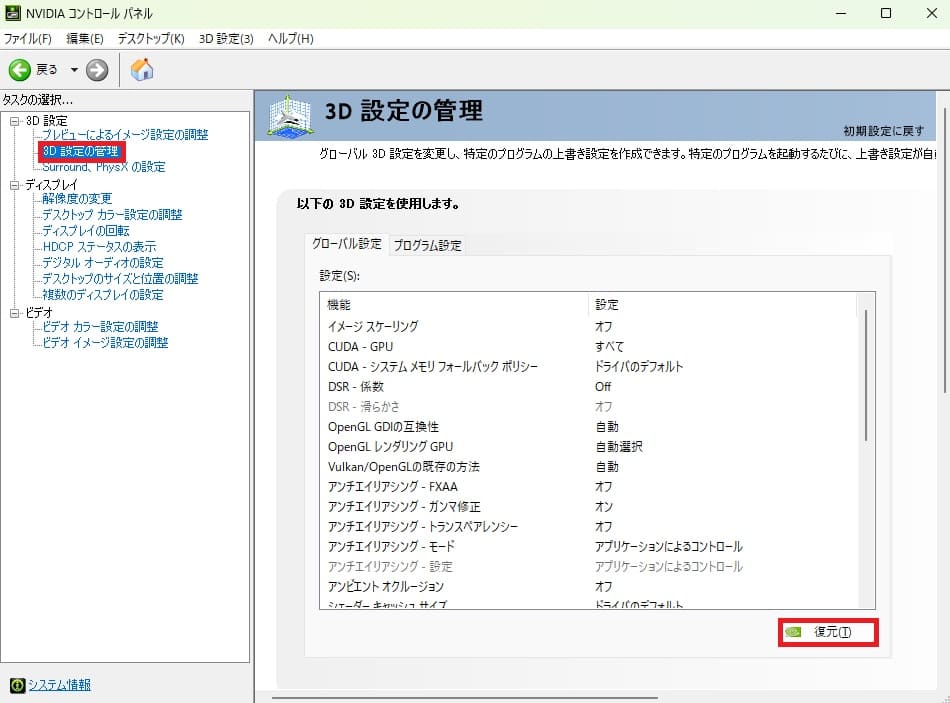Screen dimensions: 950x703
Task: Click the 機能 column header
Action: pyautogui.click(x=454, y=305)
